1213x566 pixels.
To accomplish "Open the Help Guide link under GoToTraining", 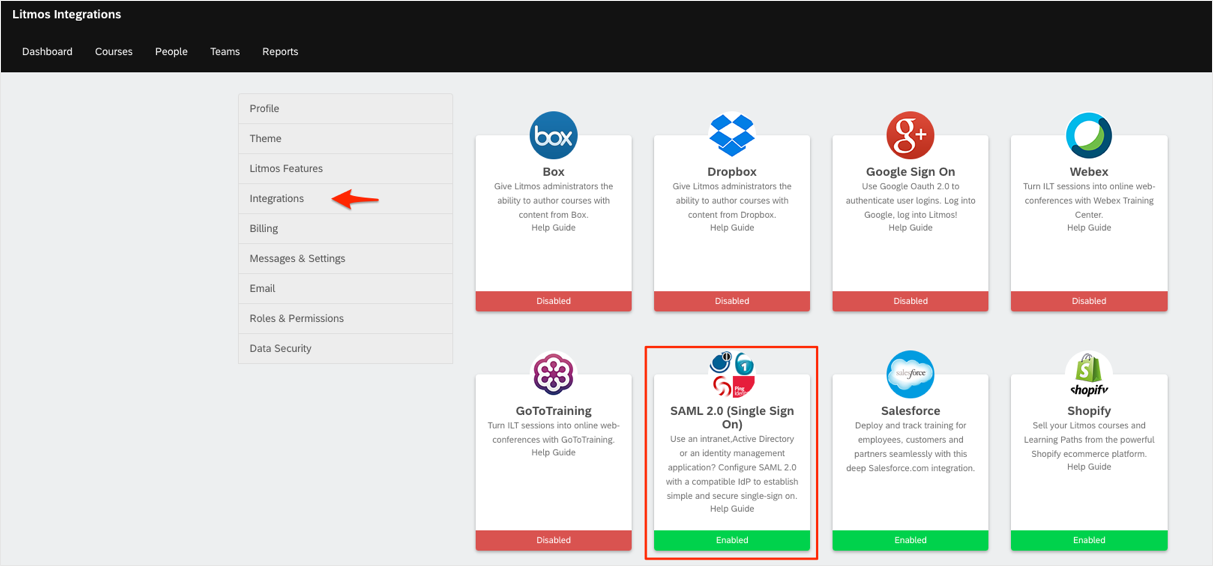I will click(x=553, y=453).
